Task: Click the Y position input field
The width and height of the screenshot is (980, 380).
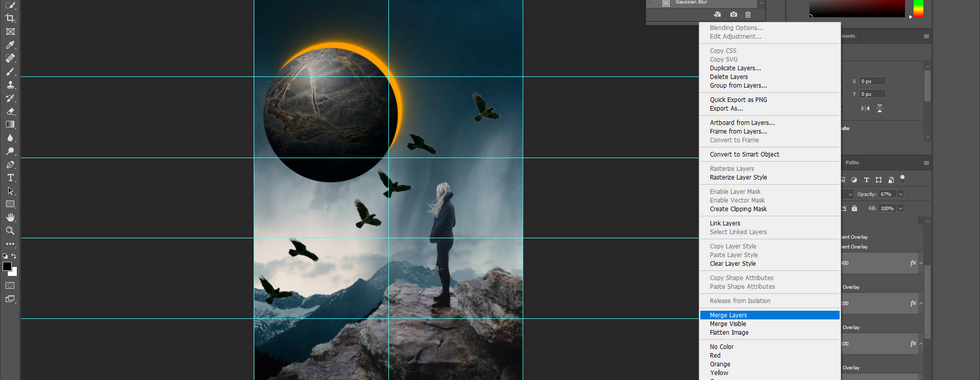Action: [872, 94]
